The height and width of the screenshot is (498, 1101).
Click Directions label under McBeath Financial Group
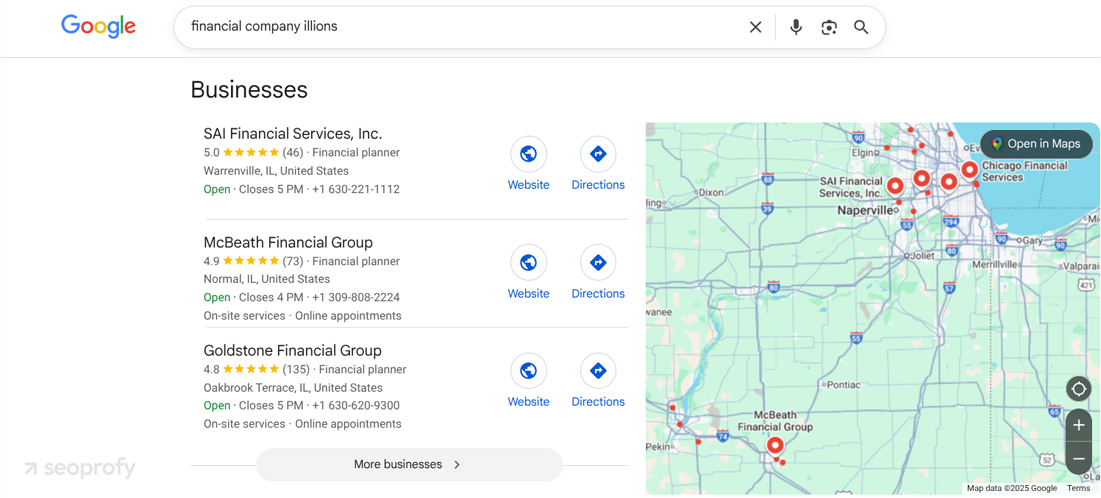[598, 293]
